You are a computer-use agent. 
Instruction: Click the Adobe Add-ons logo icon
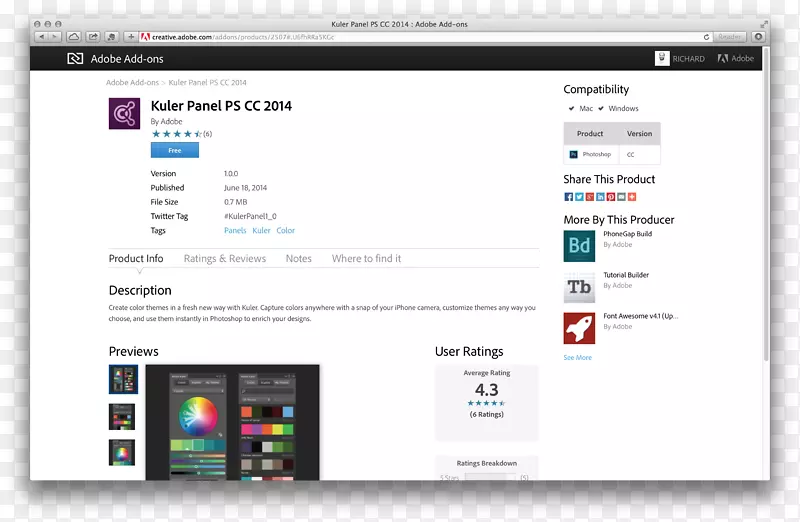[x=75, y=59]
